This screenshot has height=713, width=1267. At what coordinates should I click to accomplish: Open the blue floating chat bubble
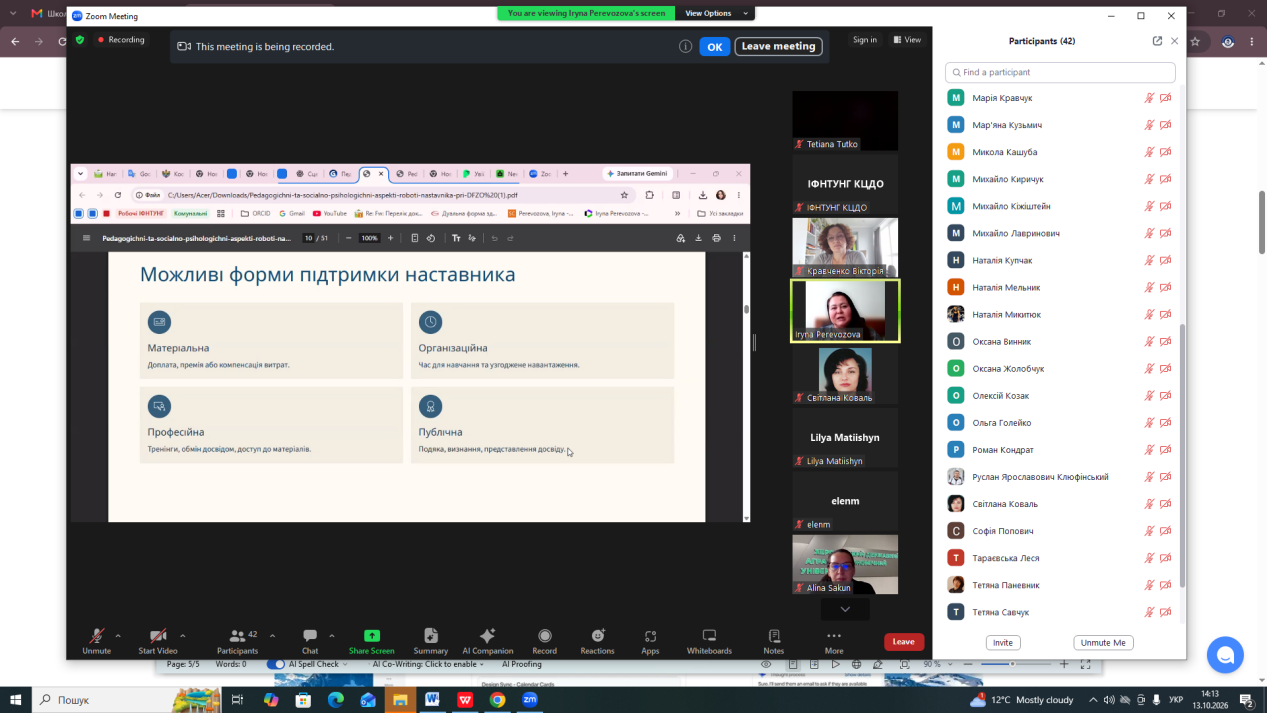coord(1225,655)
